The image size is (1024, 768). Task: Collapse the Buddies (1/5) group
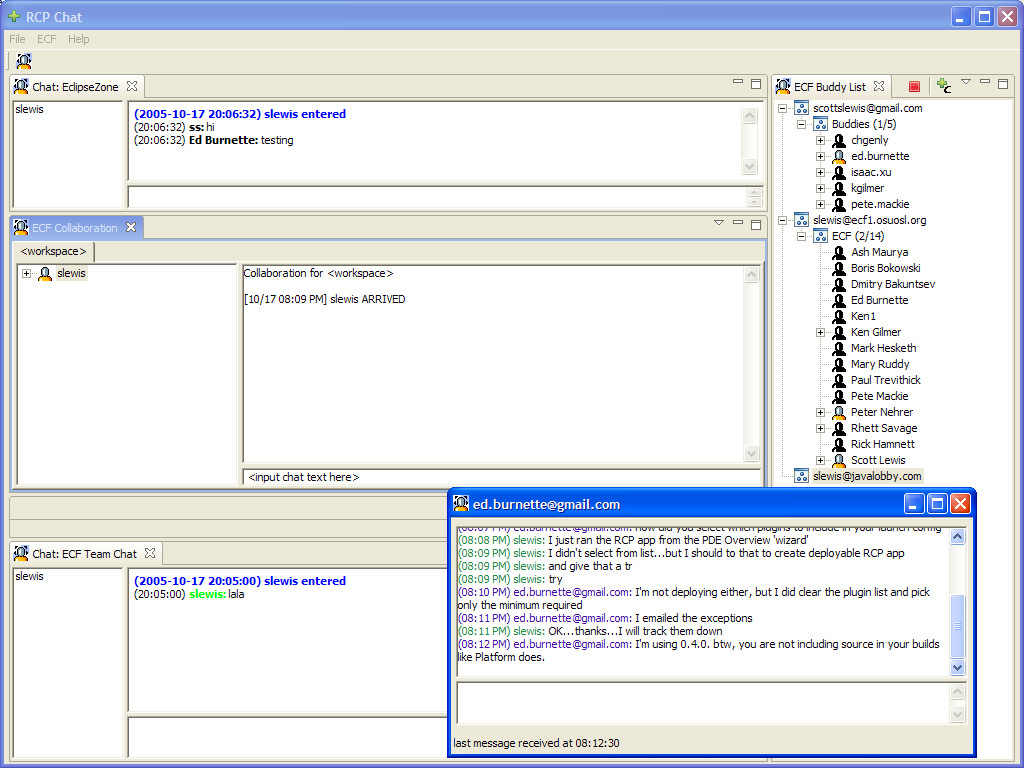[x=802, y=125]
